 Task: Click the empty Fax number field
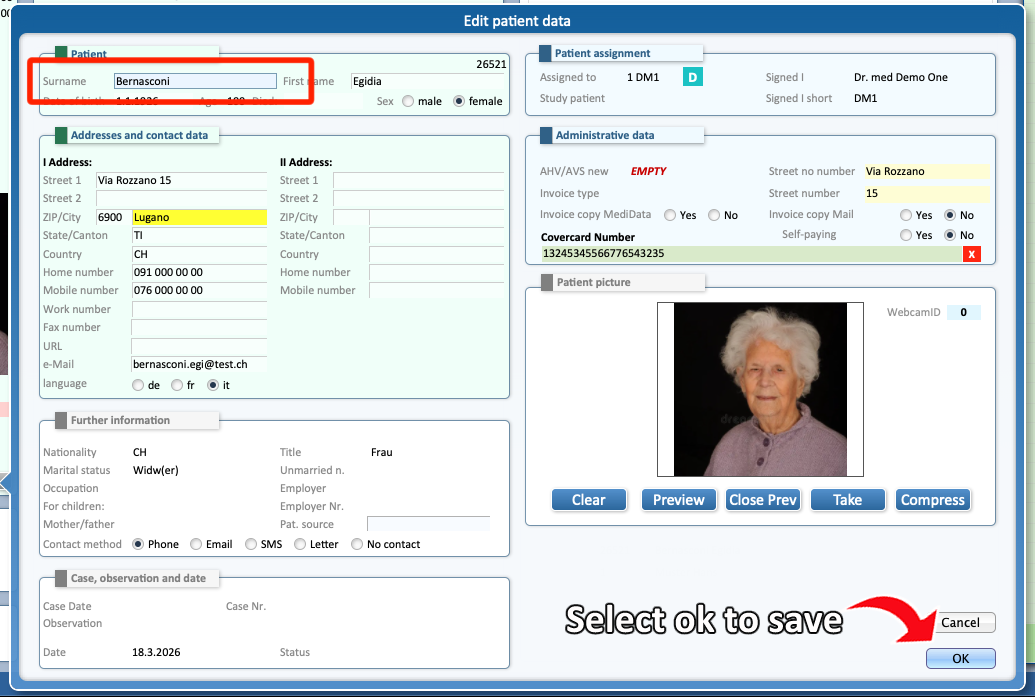click(199, 327)
